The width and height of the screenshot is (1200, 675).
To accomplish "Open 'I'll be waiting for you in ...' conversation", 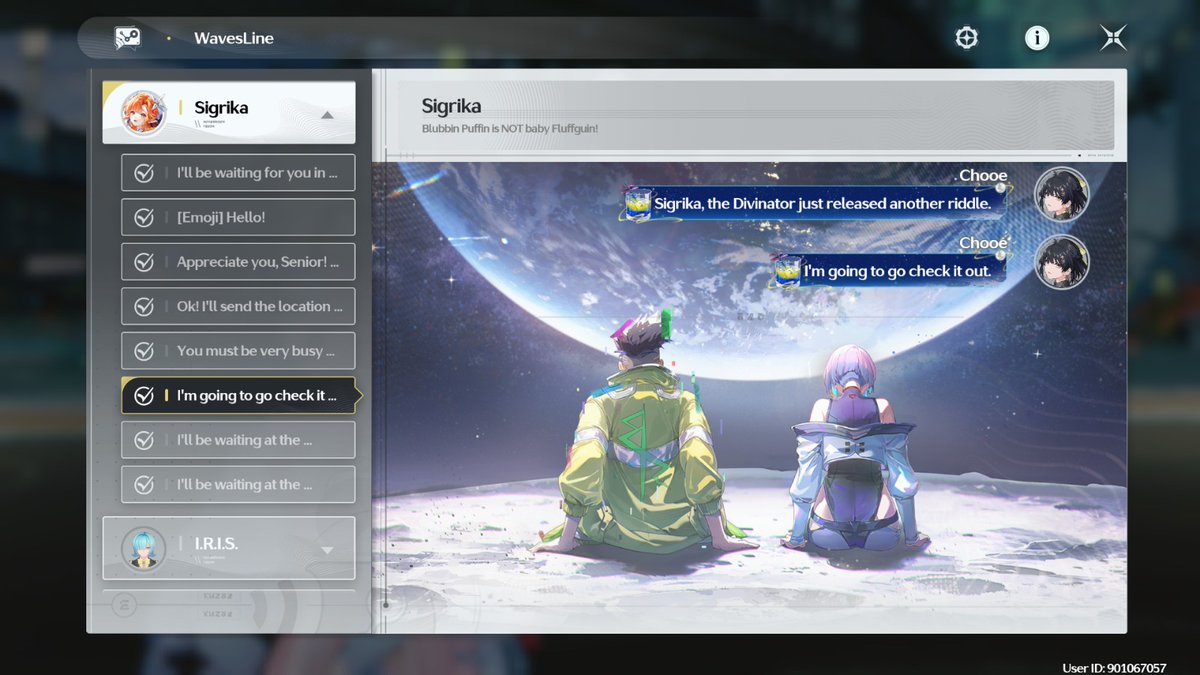I will coord(238,173).
